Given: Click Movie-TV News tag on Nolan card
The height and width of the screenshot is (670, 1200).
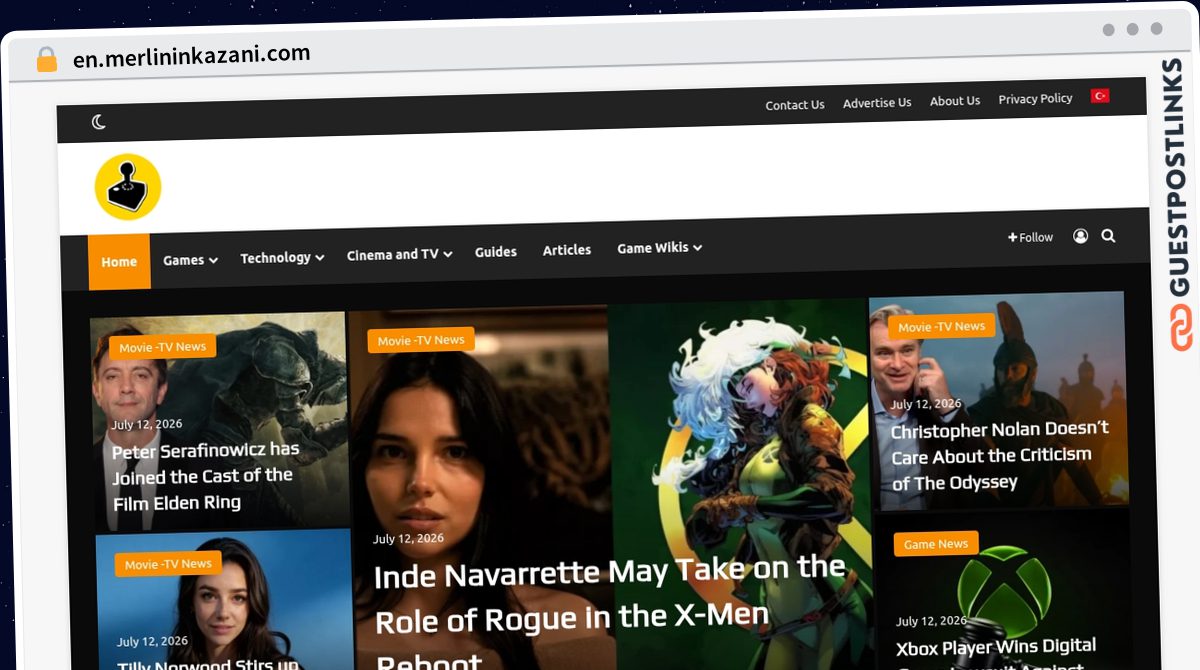Looking at the screenshot, I should pyautogui.click(x=941, y=327).
